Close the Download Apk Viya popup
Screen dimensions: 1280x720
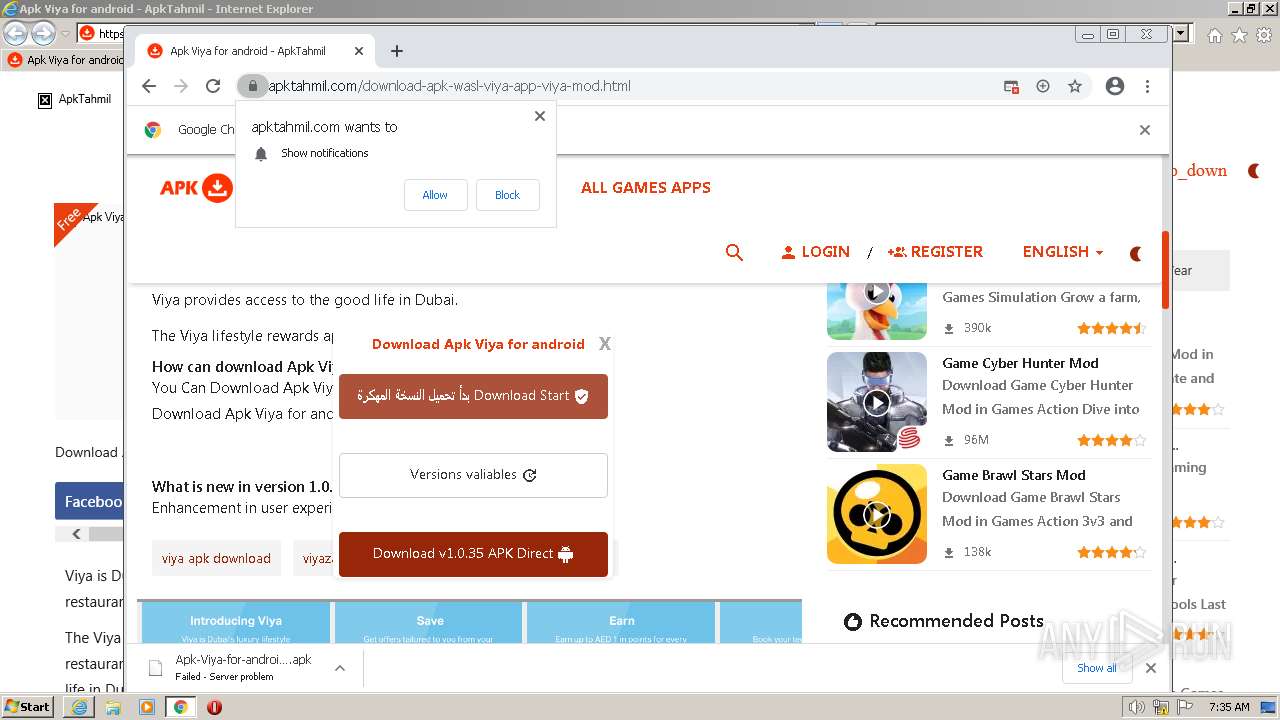[605, 344]
